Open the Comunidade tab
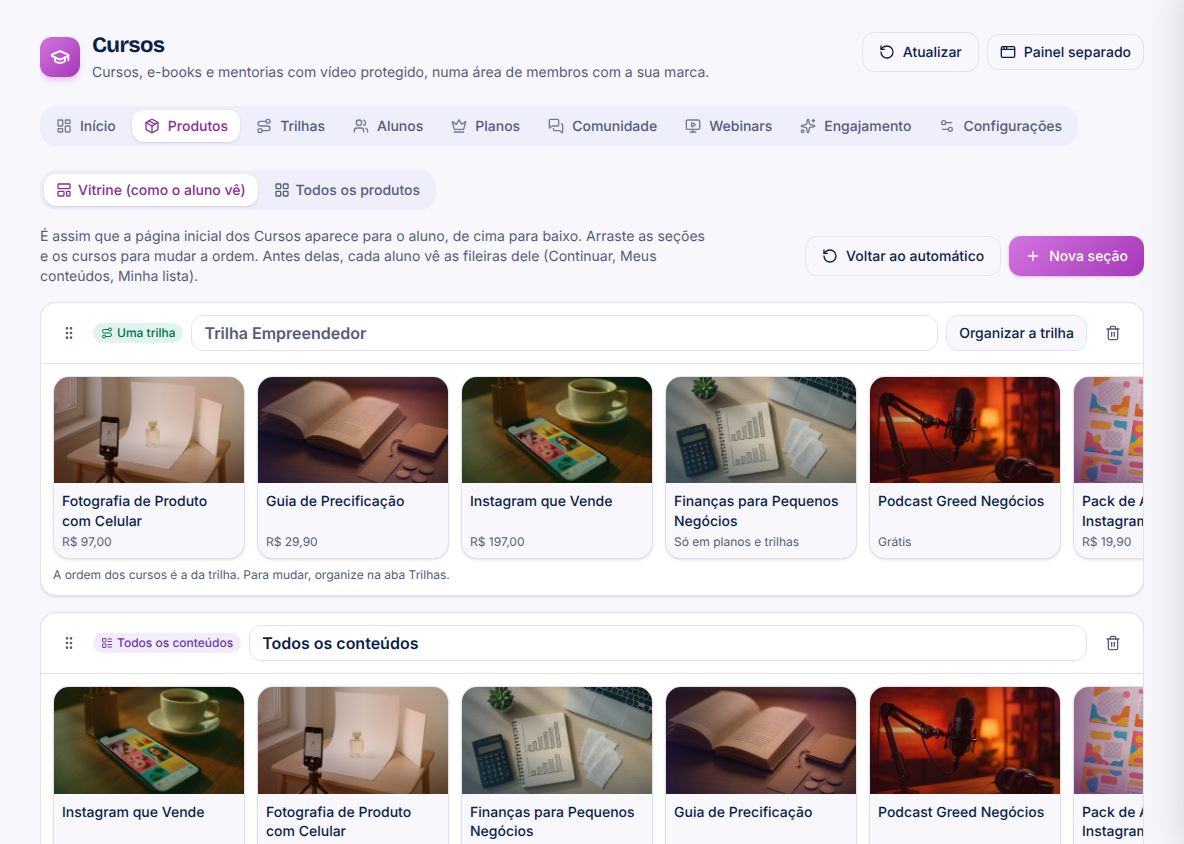This screenshot has height=844, width=1184. (x=603, y=126)
